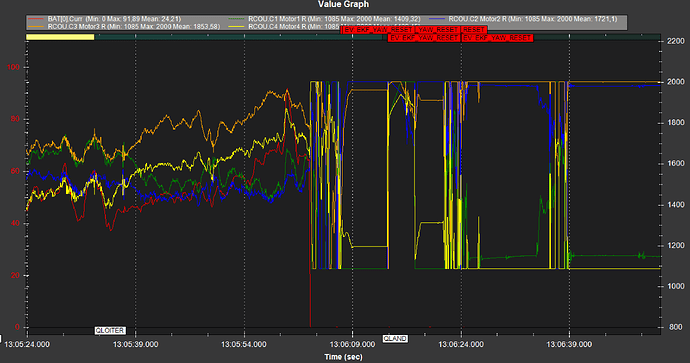Click the BAT[0].Curr legend entry
Viewport: 690px width, 363px height.
point(104,19)
